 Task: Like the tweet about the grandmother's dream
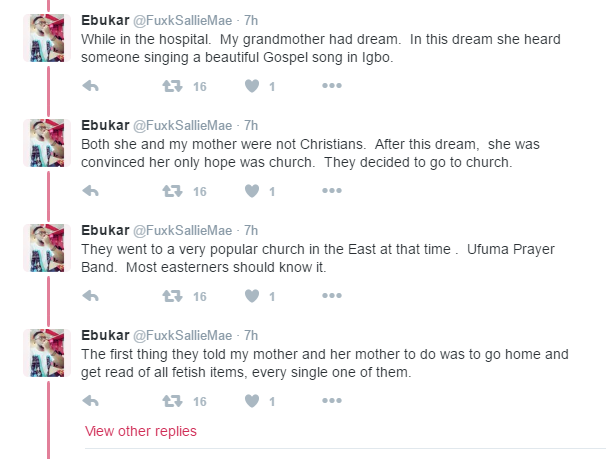click(x=252, y=87)
